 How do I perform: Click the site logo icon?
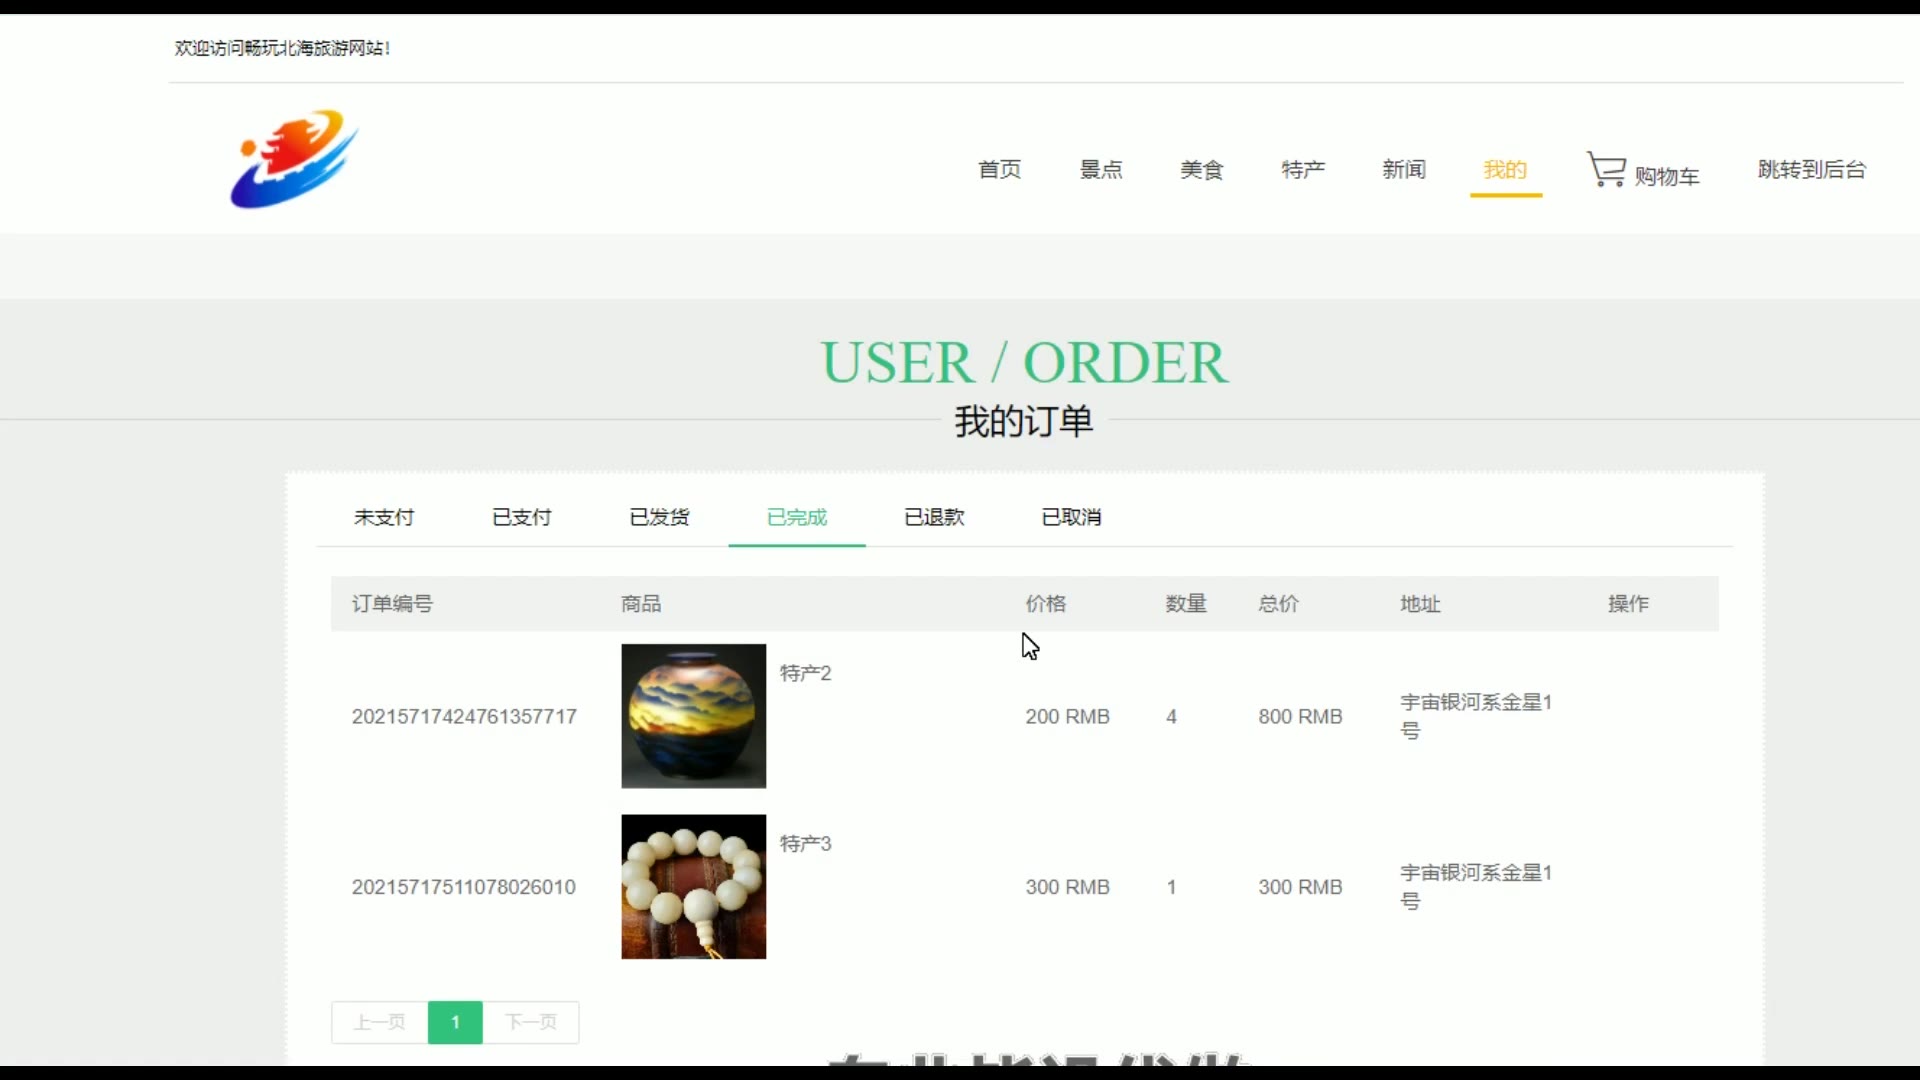point(294,160)
